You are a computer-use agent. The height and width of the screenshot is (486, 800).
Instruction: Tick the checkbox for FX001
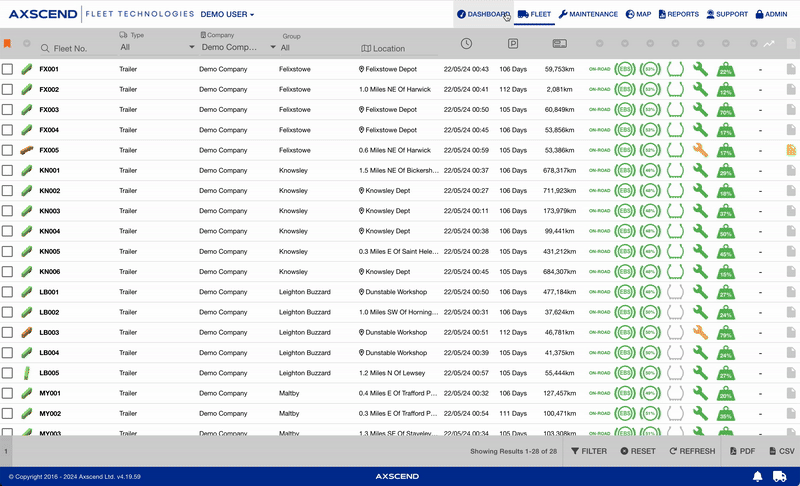coord(8,69)
